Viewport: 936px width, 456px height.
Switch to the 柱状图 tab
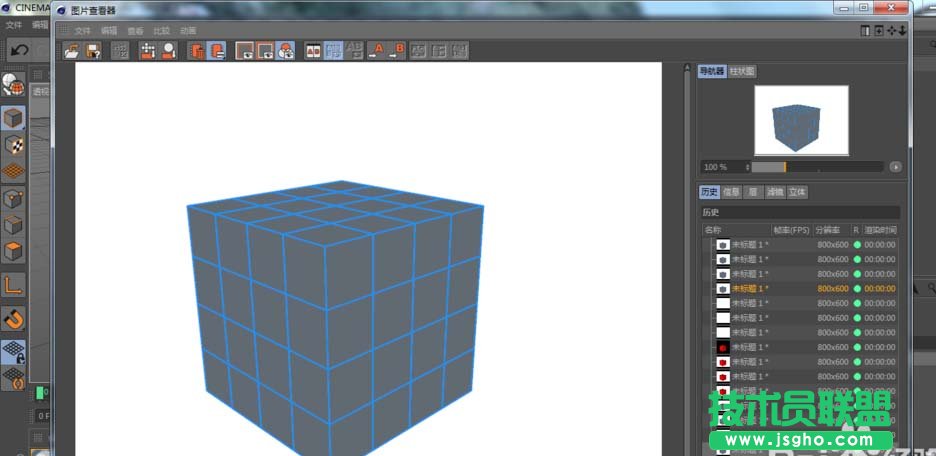(742, 72)
